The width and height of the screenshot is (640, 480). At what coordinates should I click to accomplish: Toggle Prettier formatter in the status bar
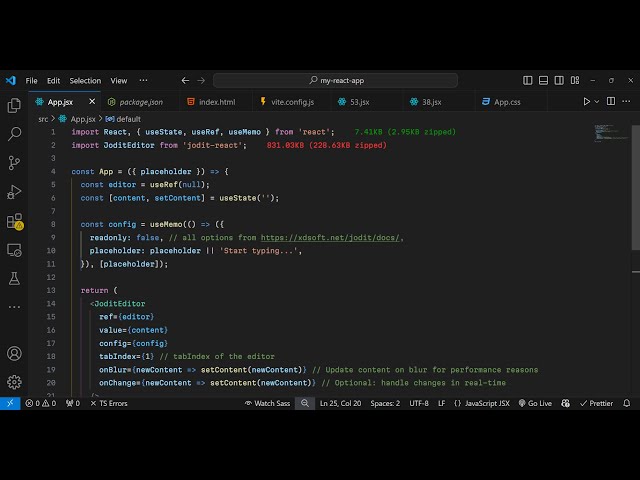click(x=596, y=403)
